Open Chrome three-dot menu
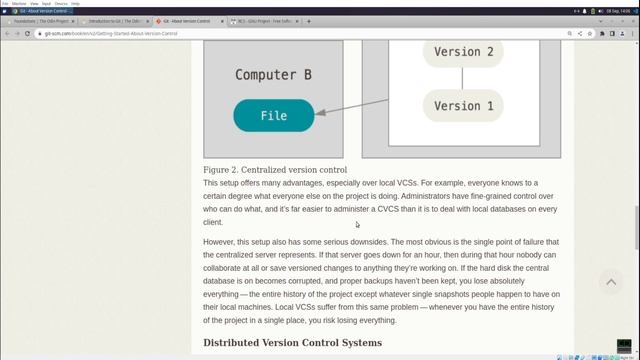The width and height of the screenshot is (640, 360). click(633, 33)
